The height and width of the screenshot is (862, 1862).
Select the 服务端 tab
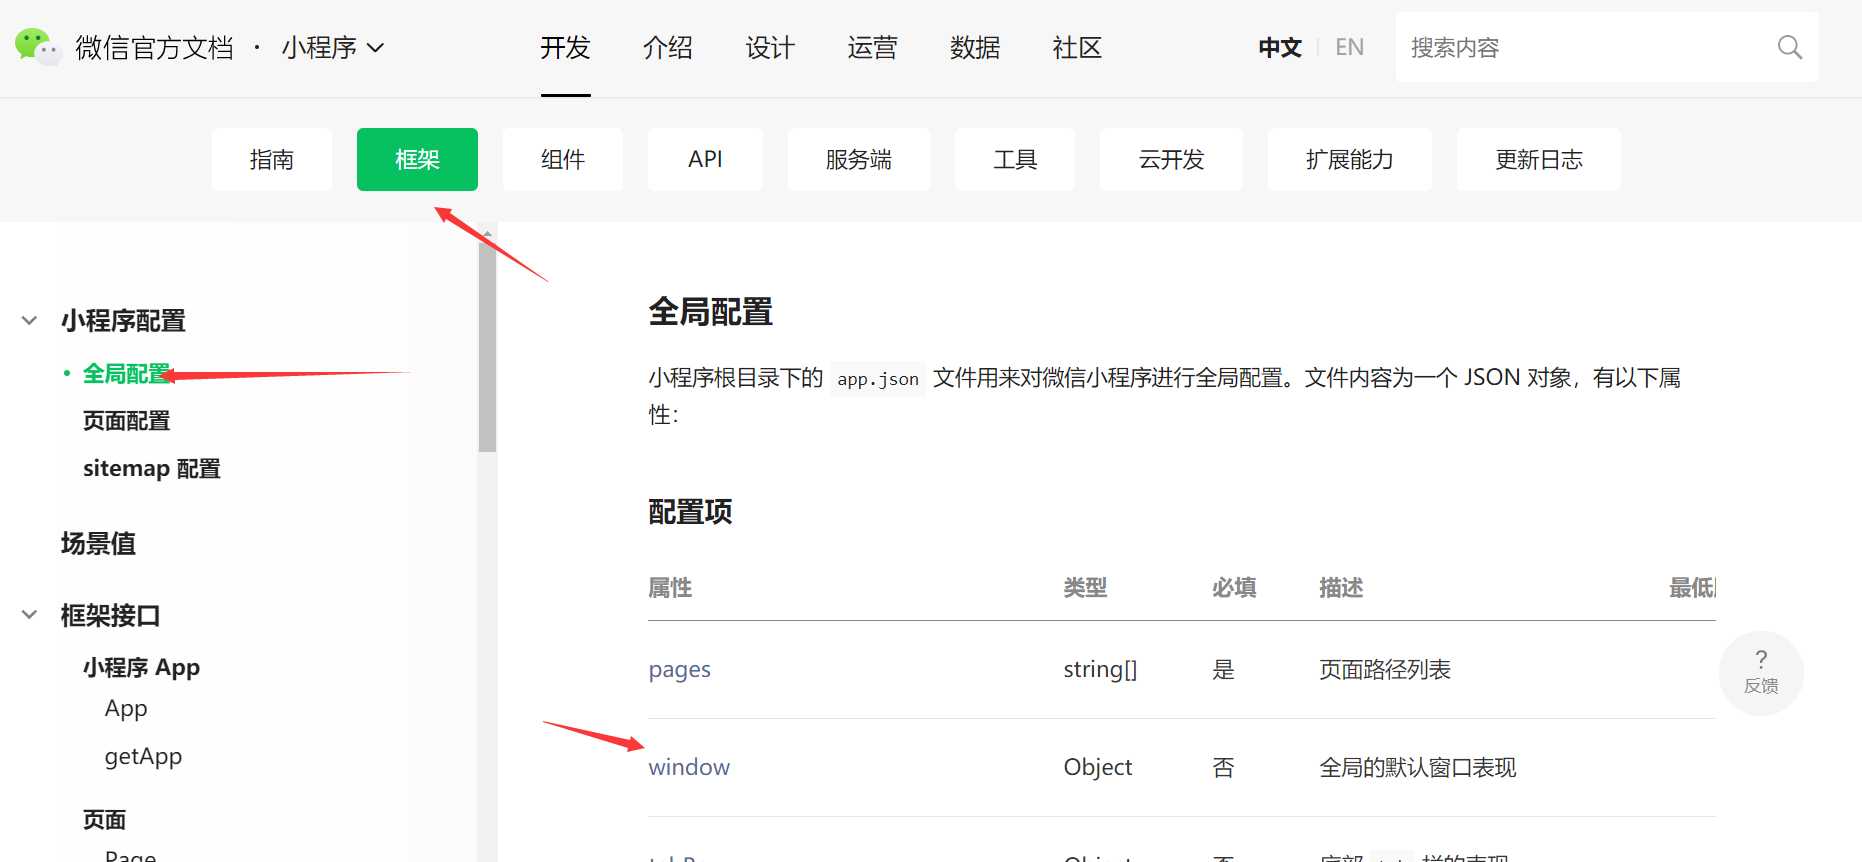[x=859, y=159]
